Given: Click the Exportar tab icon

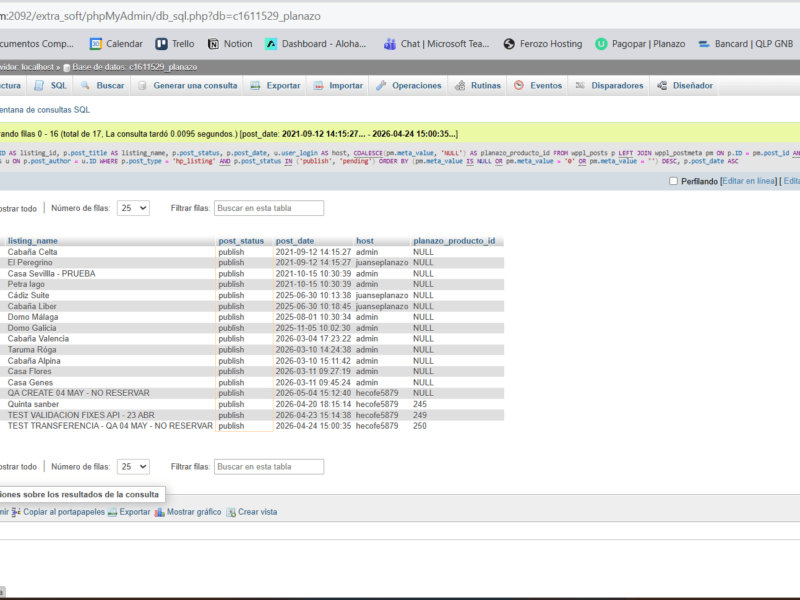Looking at the screenshot, I should (x=255, y=86).
